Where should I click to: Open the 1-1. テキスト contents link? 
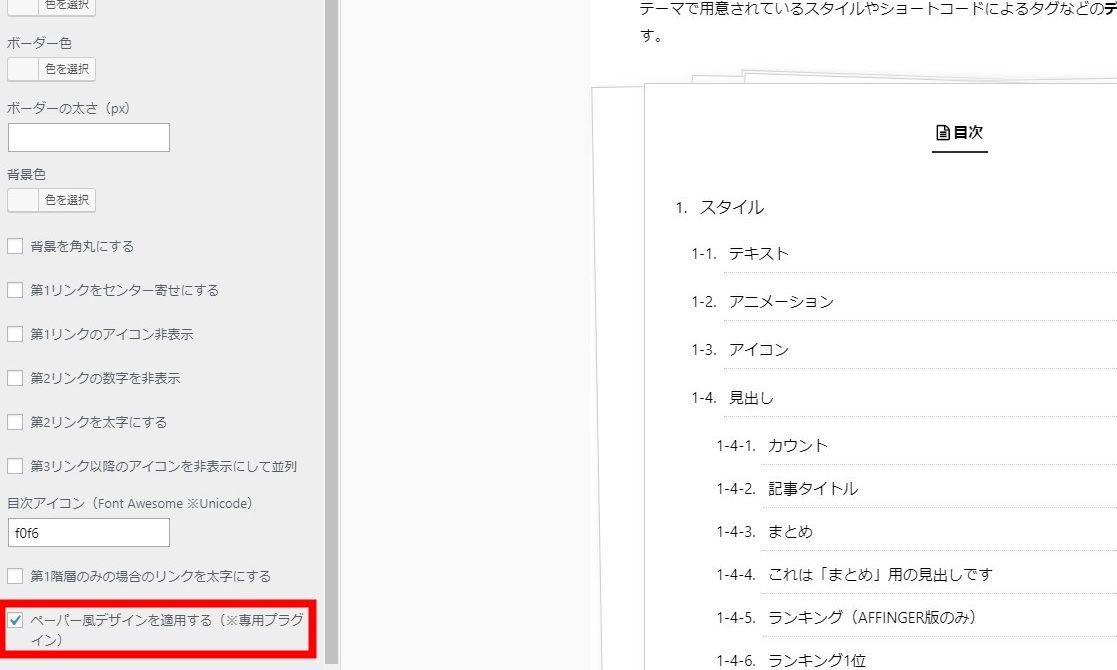click(x=758, y=254)
